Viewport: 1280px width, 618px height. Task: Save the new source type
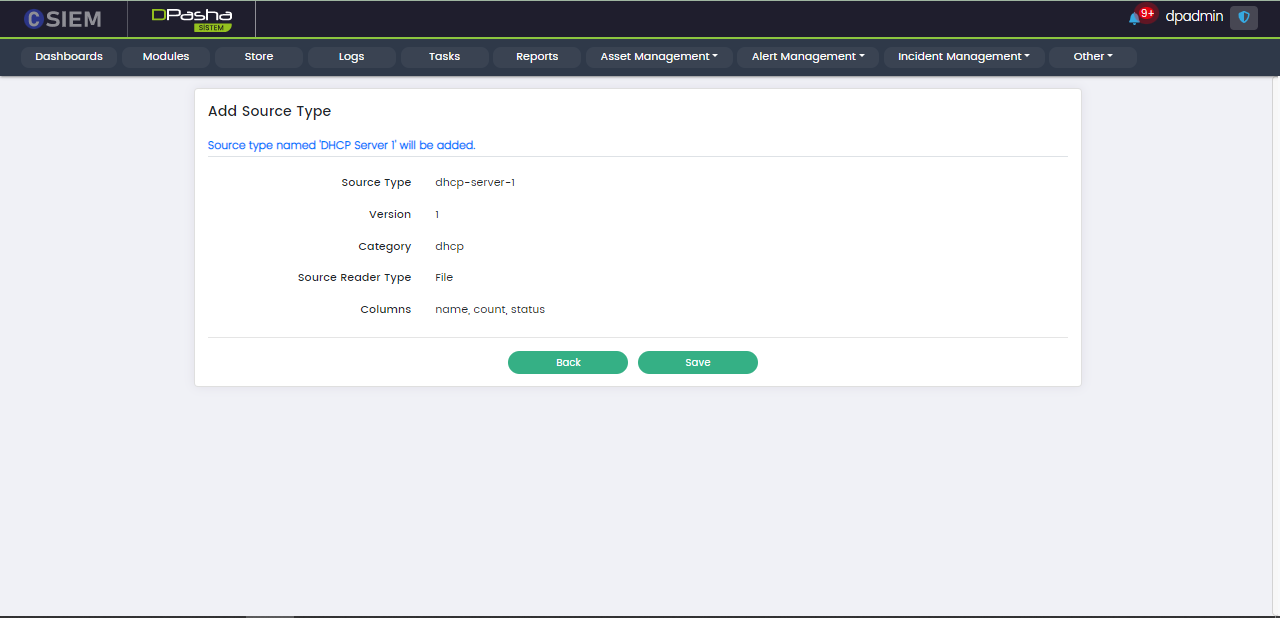pos(698,362)
